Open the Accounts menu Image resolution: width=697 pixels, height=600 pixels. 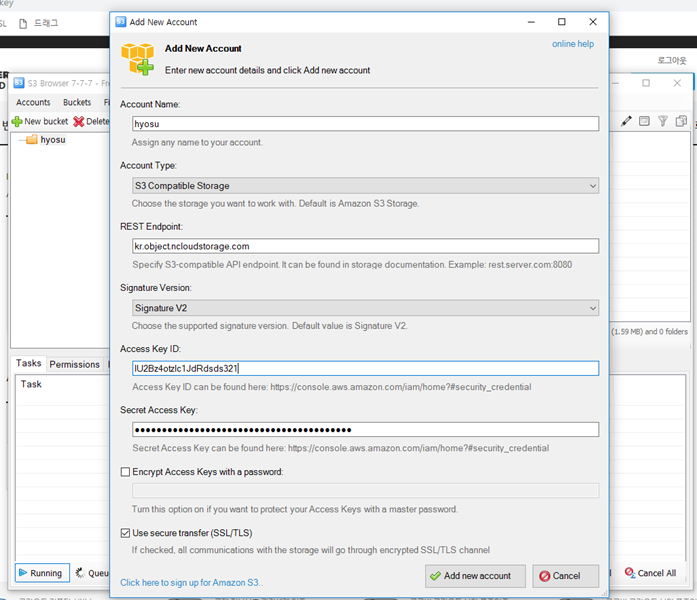pyautogui.click(x=33, y=102)
